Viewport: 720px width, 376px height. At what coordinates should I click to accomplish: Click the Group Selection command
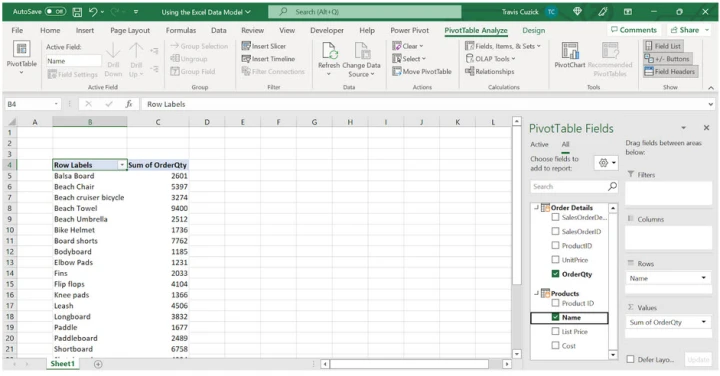coord(199,46)
